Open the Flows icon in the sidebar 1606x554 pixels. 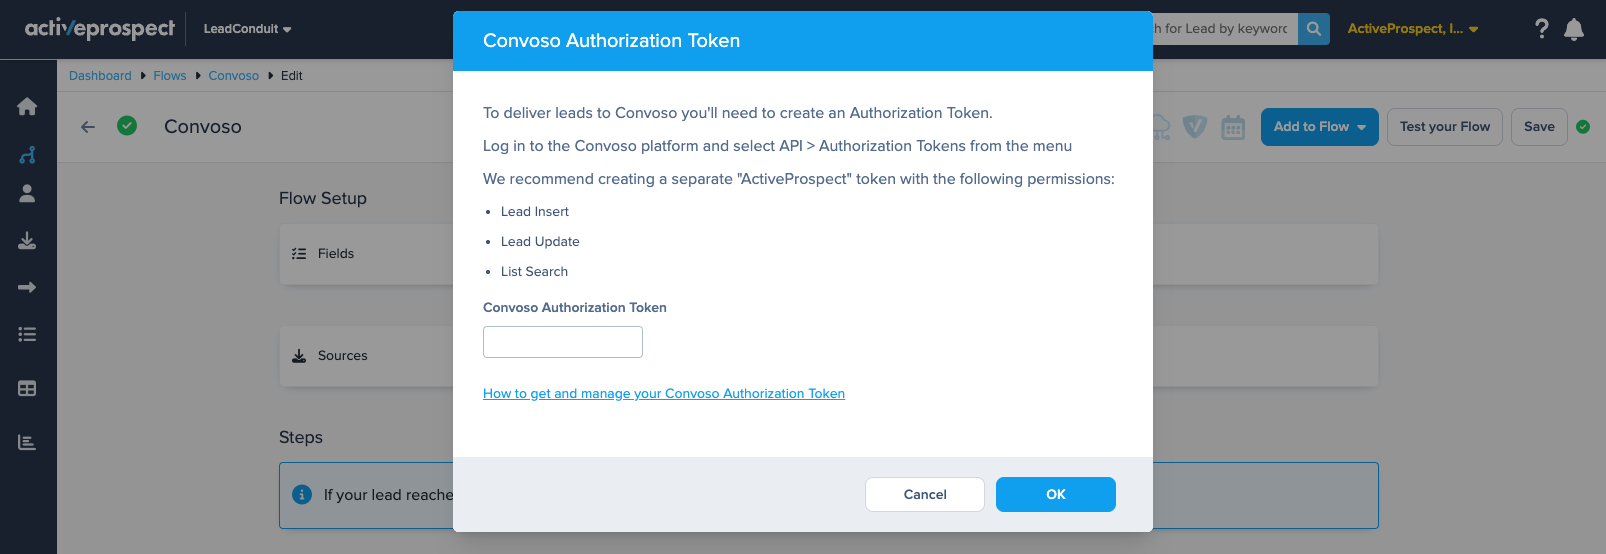(x=27, y=155)
